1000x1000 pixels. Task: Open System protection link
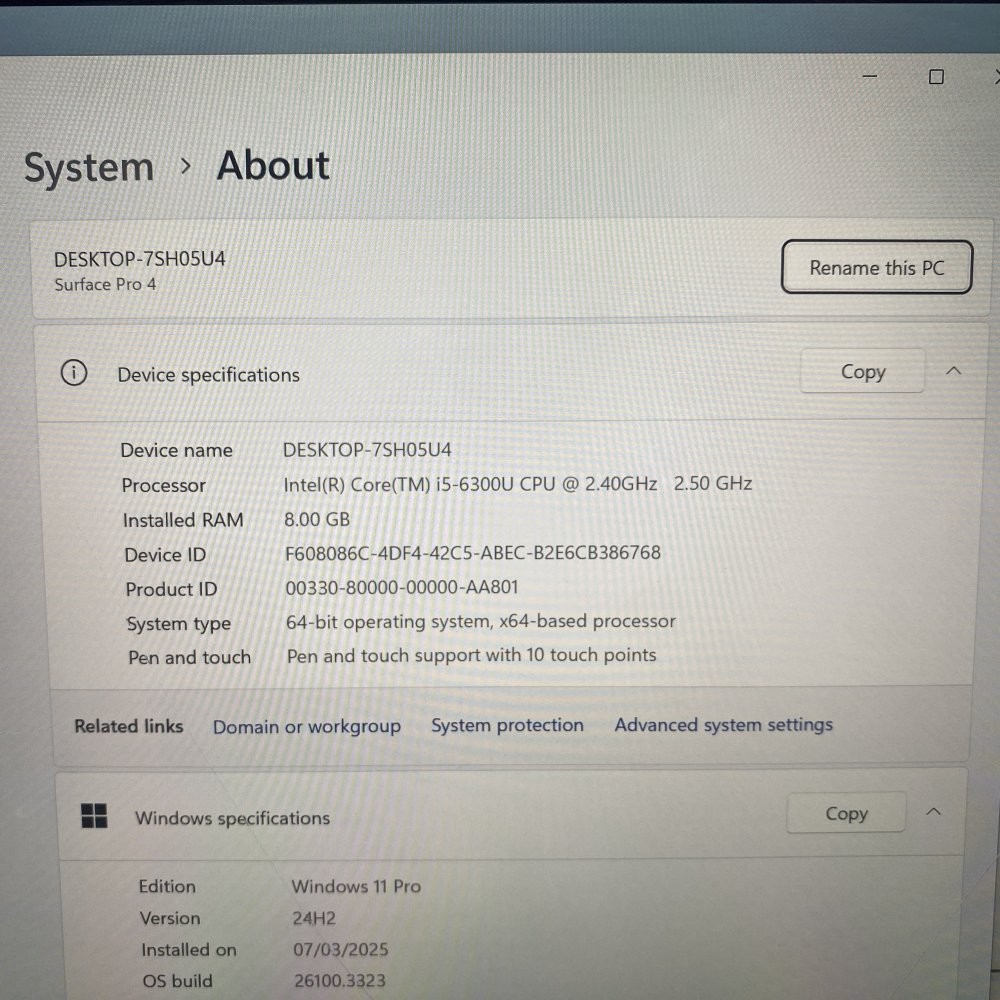click(508, 725)
